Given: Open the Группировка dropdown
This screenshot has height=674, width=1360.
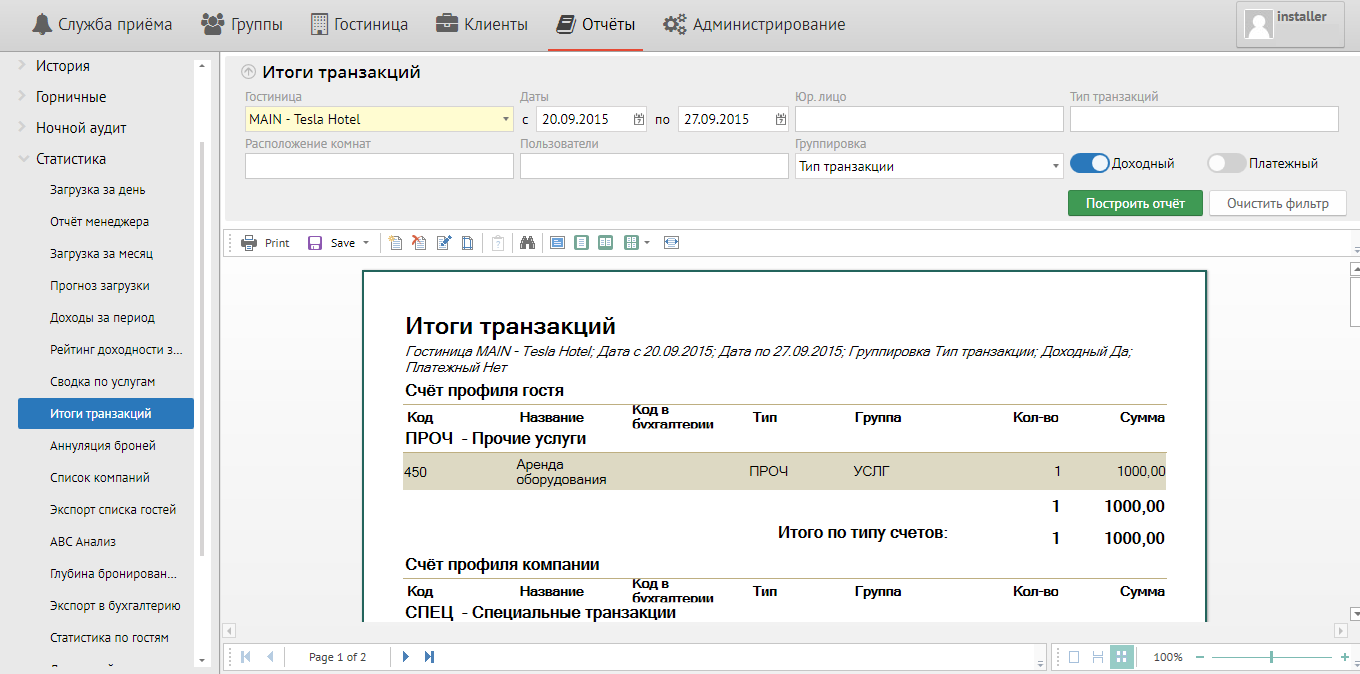Looking at the screenshot, I should click(1055, 167).
